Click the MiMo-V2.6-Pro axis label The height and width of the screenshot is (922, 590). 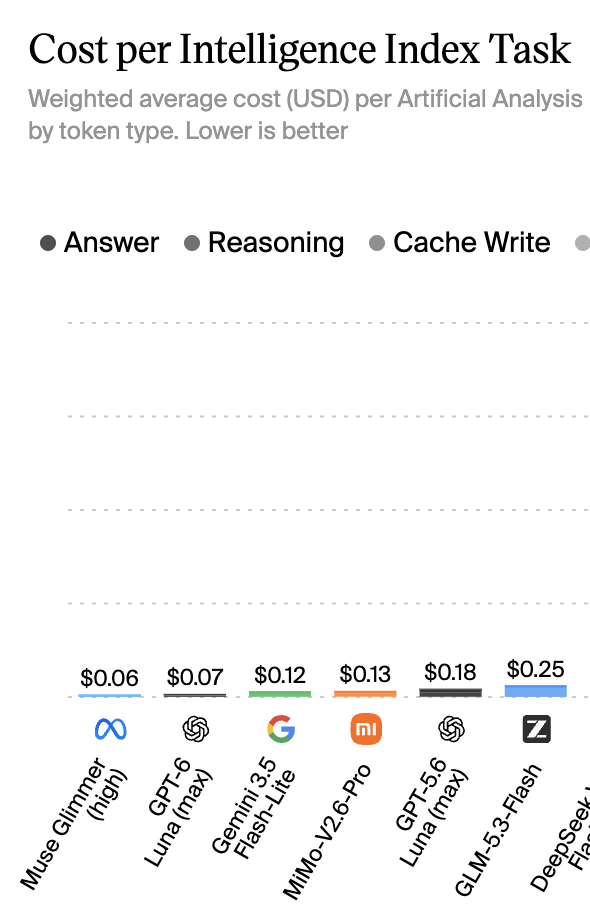(x=327, y=832)
